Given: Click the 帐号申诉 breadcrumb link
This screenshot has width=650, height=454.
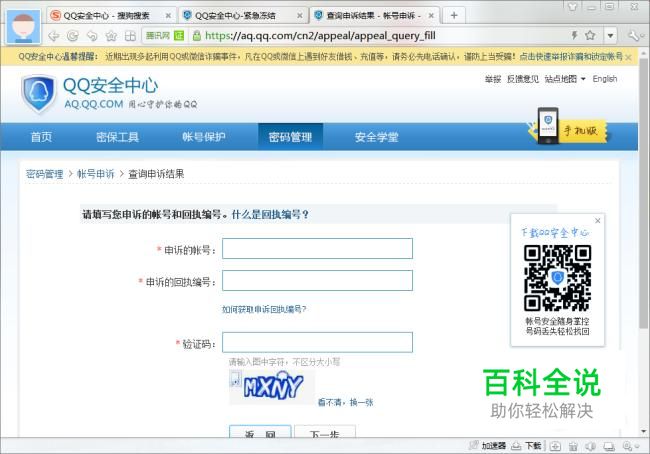Looking at the screenshot, I should 95,174.
